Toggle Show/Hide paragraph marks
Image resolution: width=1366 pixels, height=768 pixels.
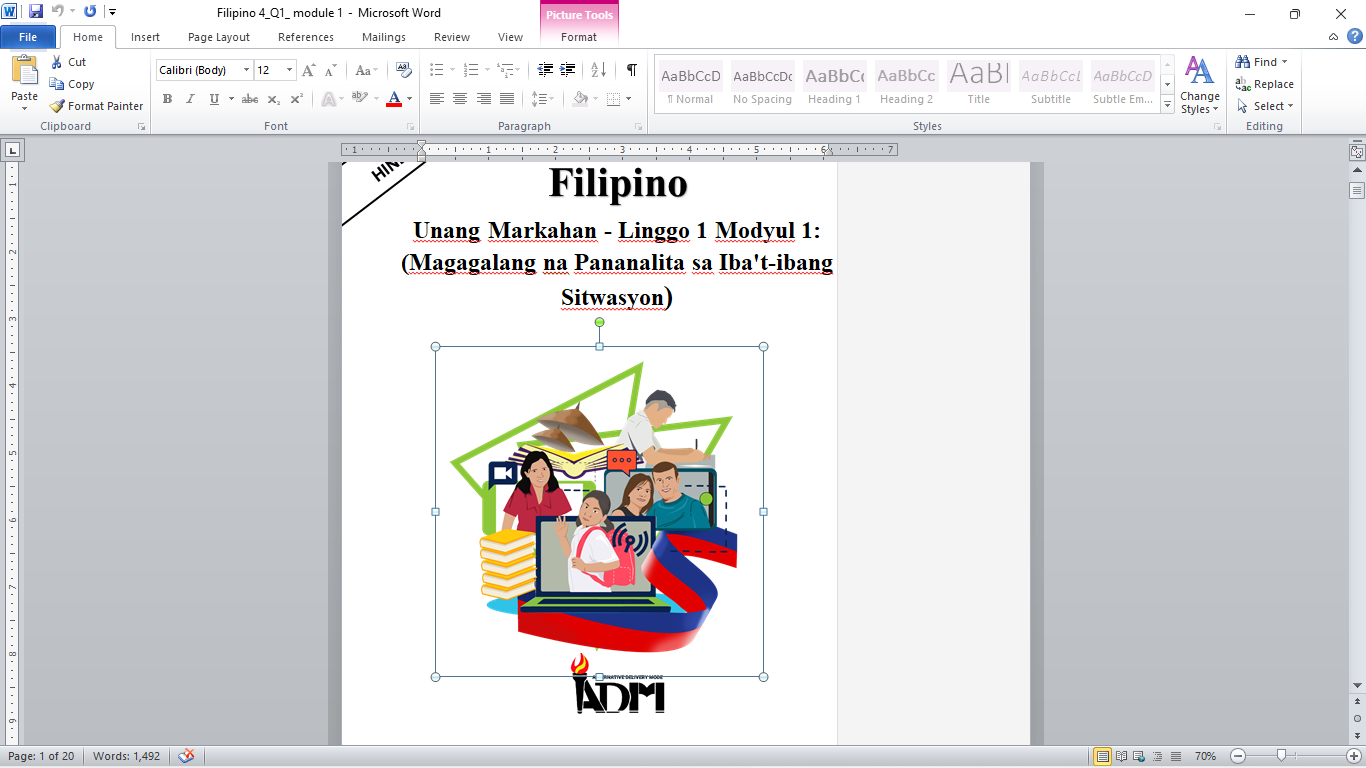click(x=632, y=70)
